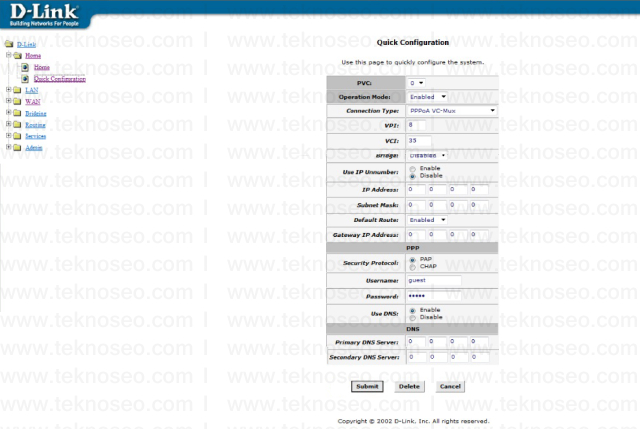
Task: Click first octet of IP Address
Action: tap(416, 189)
